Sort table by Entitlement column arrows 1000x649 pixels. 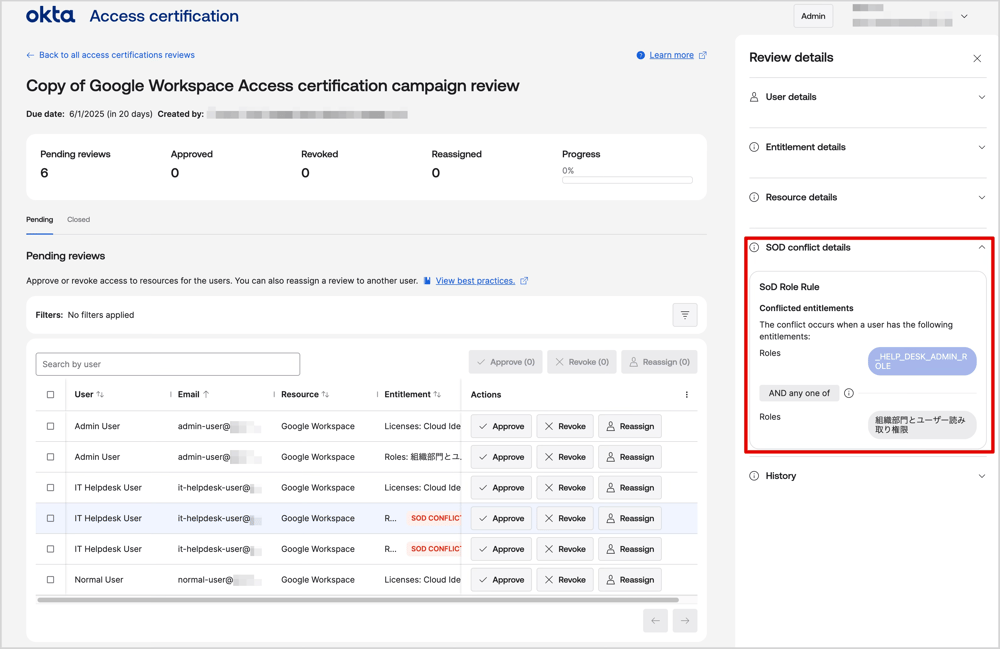[x=437, y=395]
